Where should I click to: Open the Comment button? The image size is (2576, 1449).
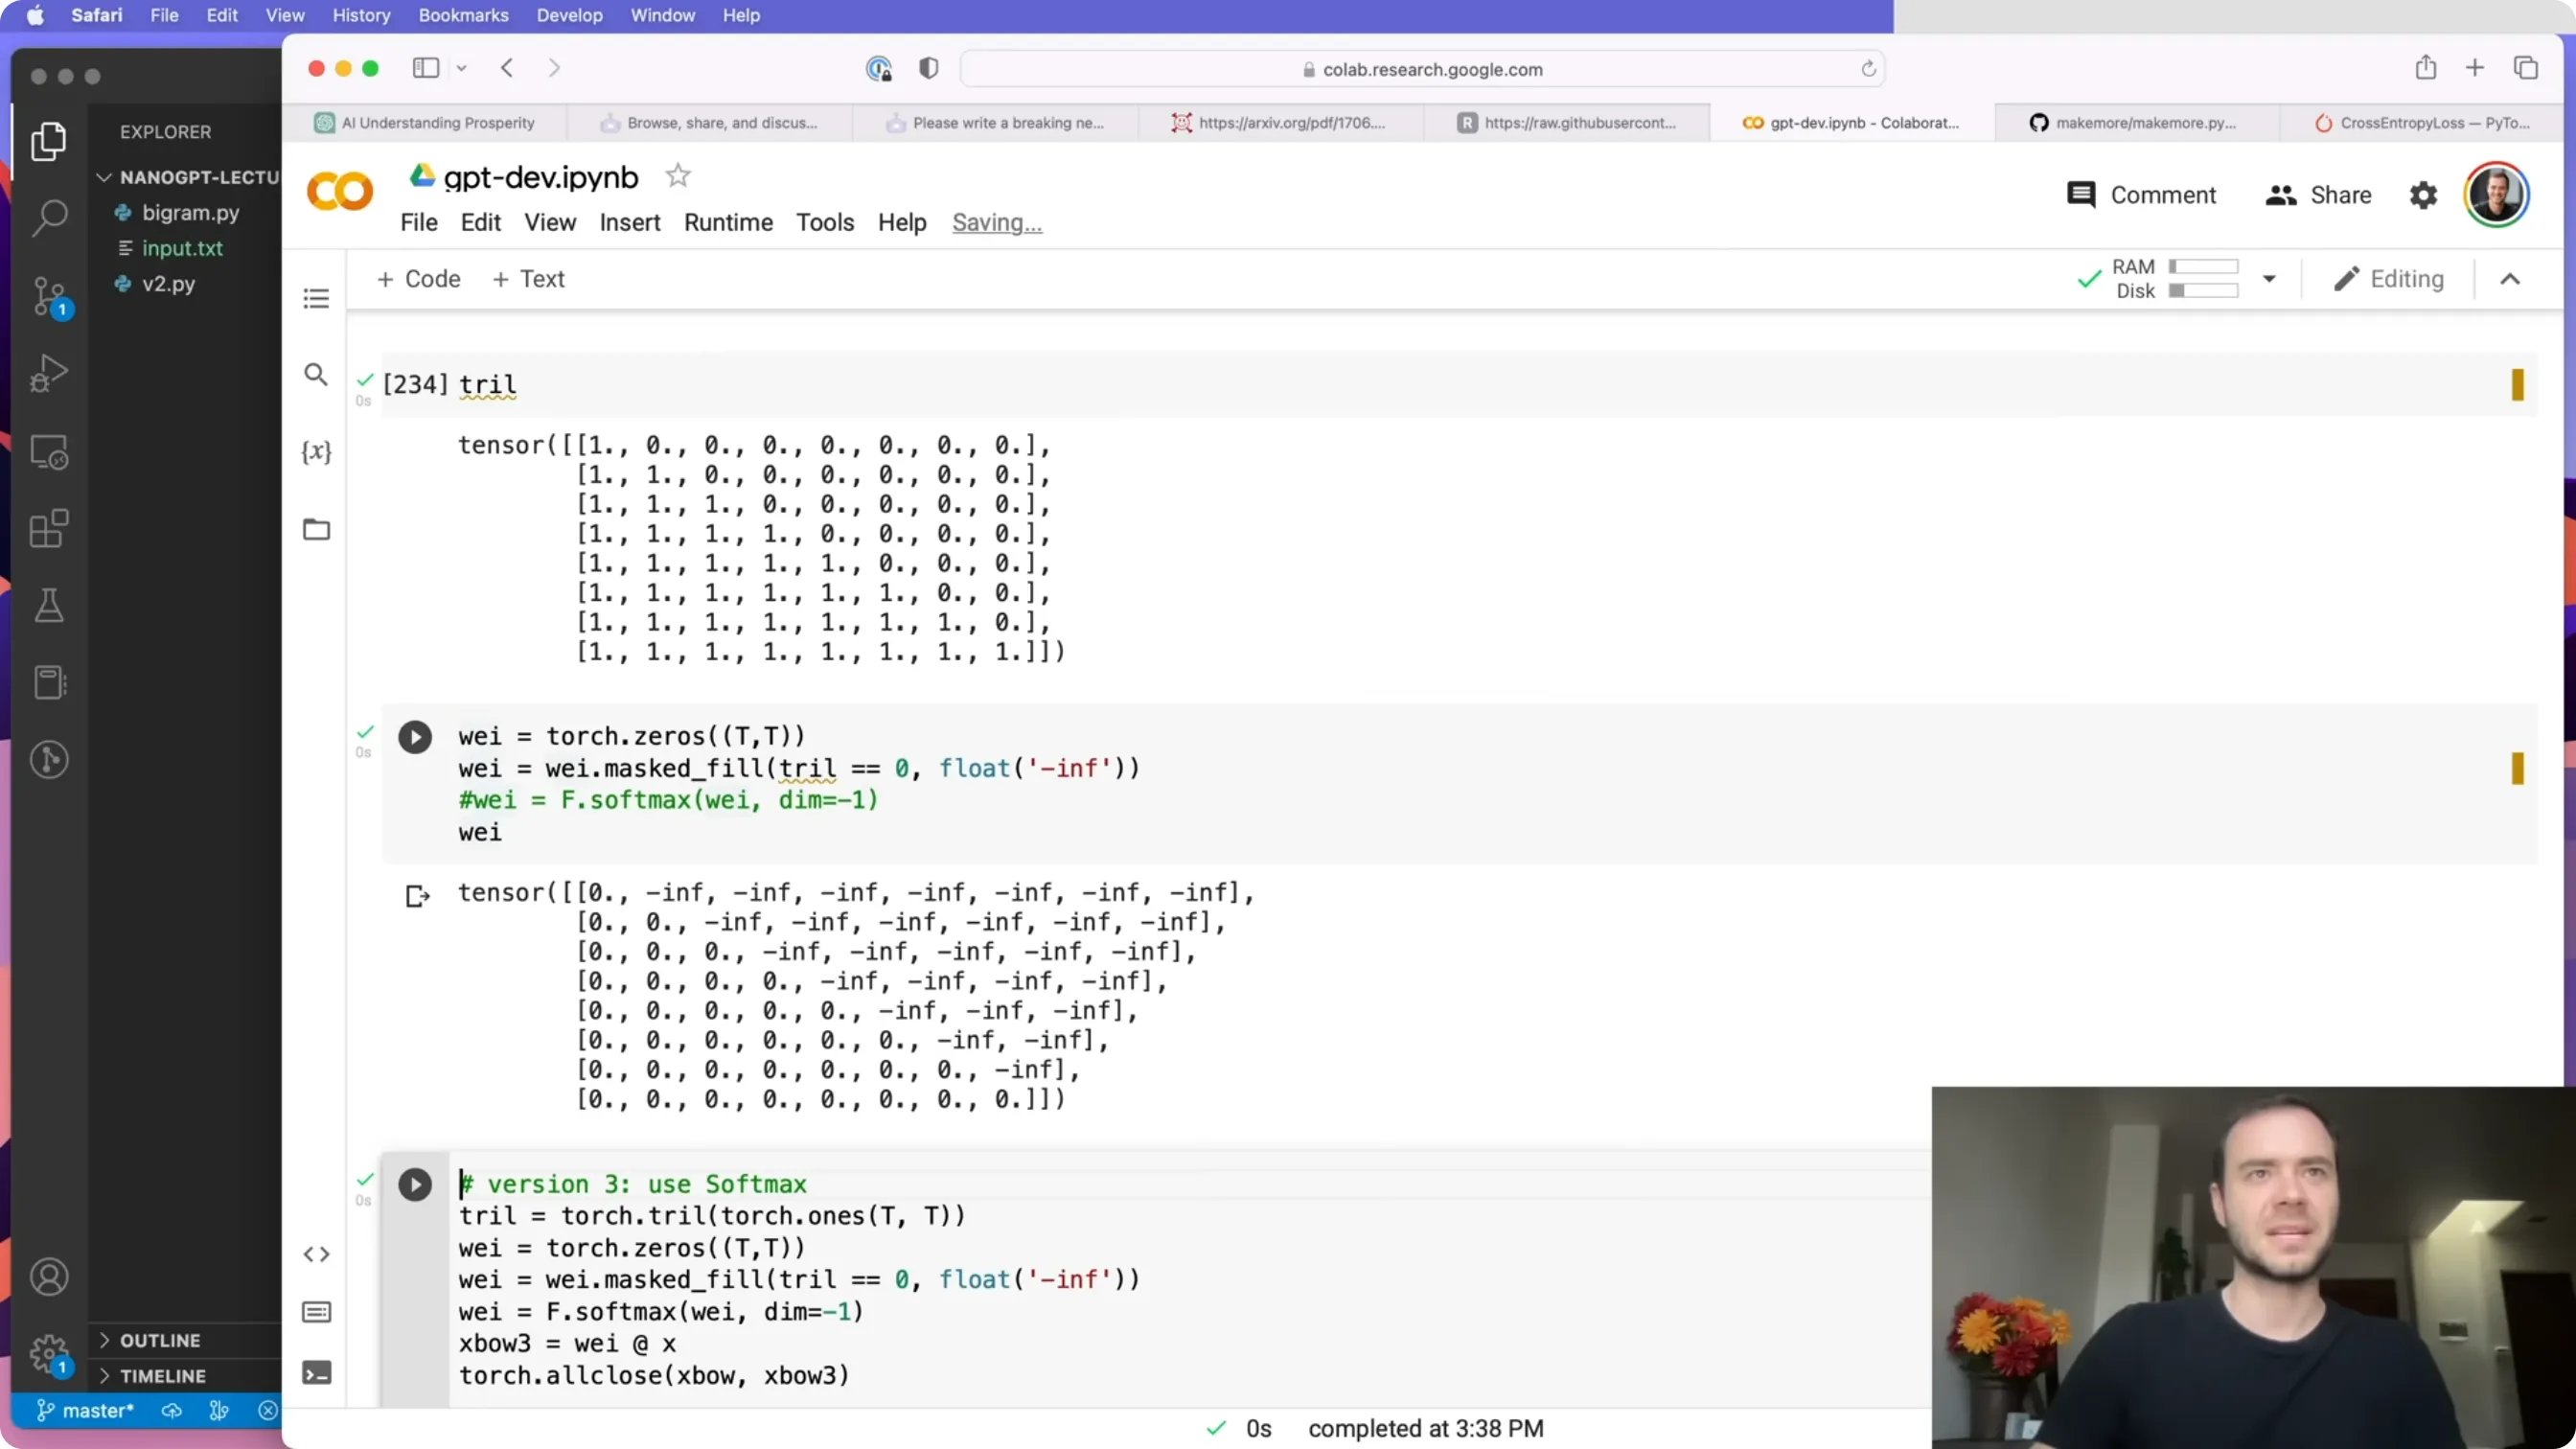[2141, 195]
